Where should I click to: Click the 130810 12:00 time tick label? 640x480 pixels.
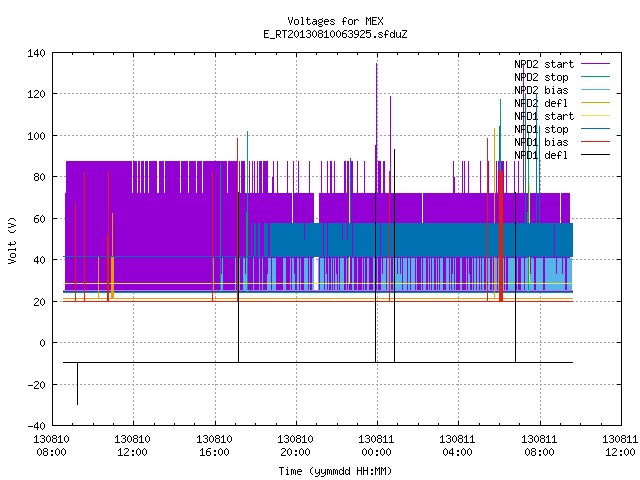(x=132, y=446)
